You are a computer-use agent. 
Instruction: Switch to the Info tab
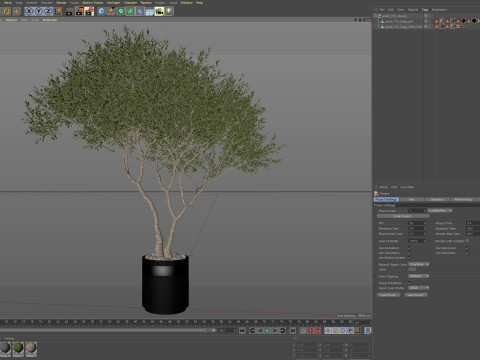(x=412, y=199)
